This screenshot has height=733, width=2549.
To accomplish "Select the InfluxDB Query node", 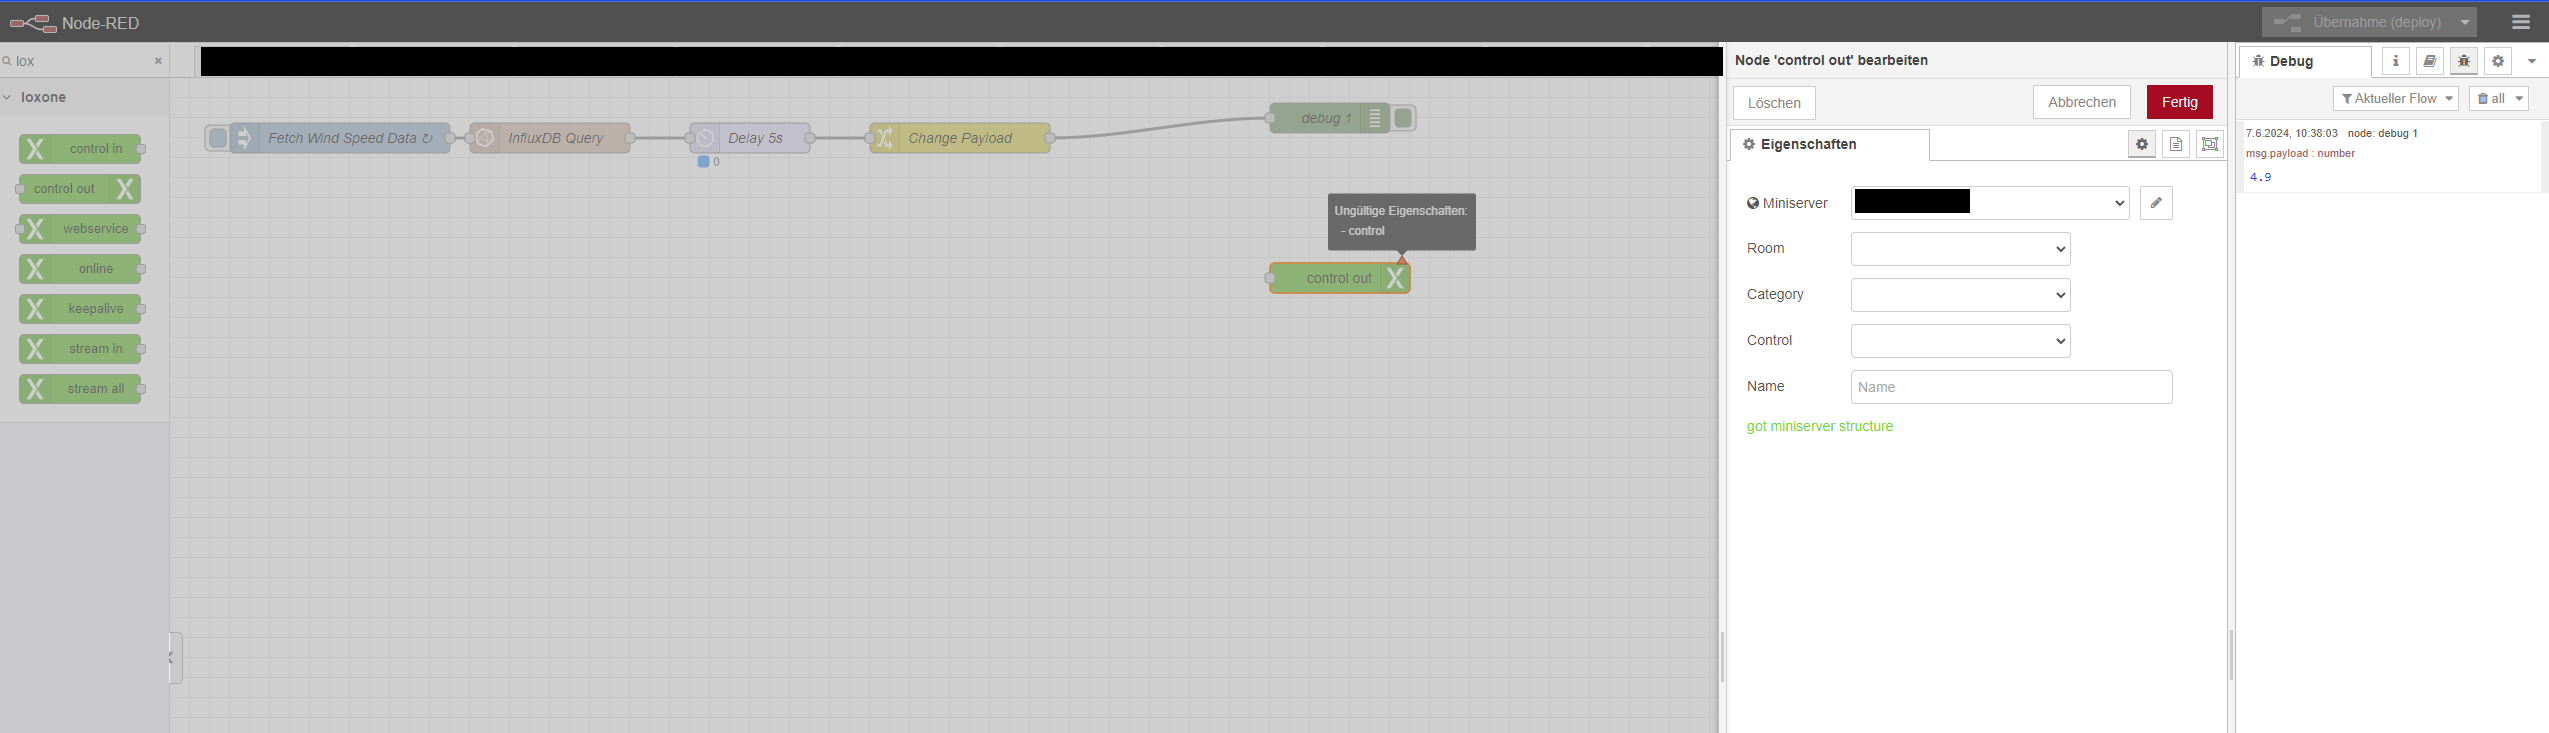I will point(550,138).
